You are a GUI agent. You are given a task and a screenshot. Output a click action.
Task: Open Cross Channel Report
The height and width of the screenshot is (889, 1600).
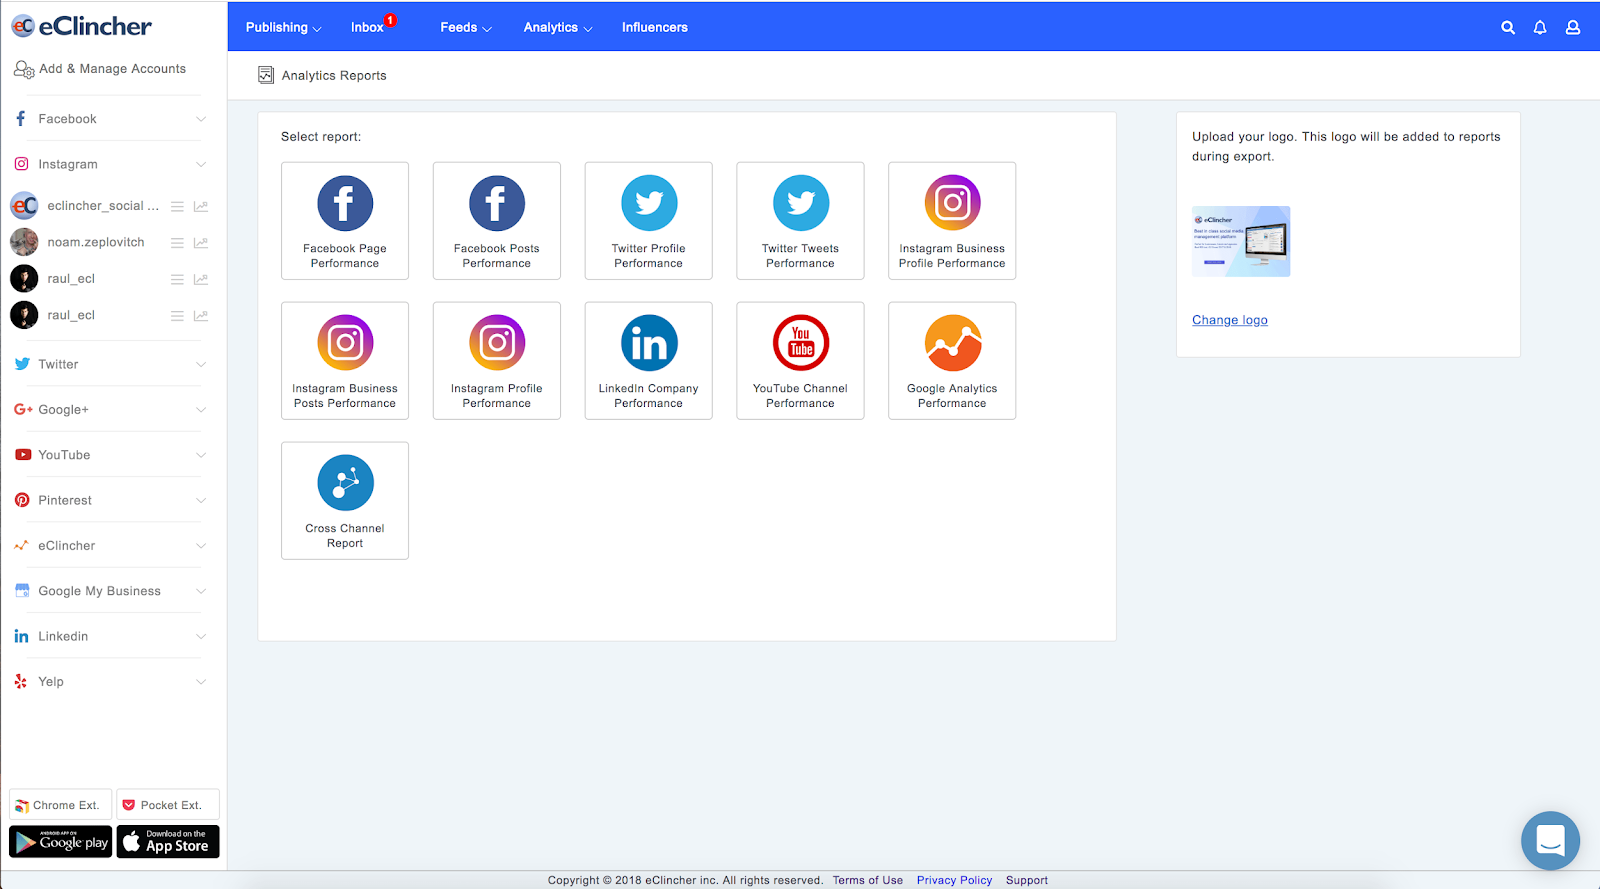(345, 501)
